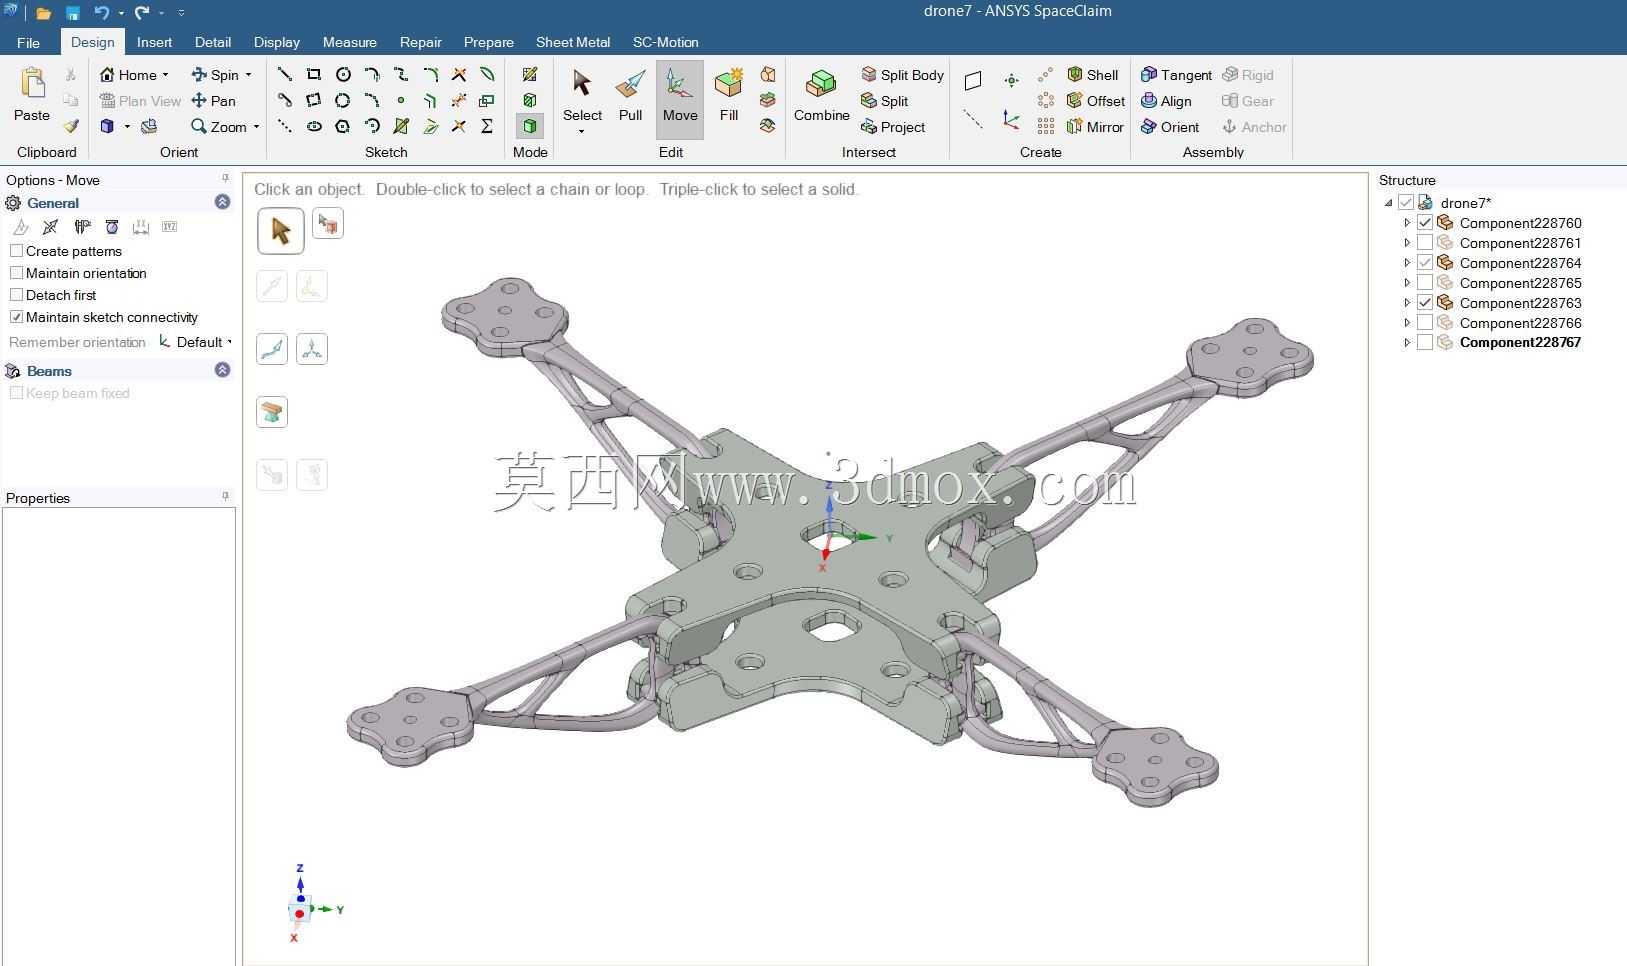Show Component228765 via its checkbox

(x=1425, y=283)
